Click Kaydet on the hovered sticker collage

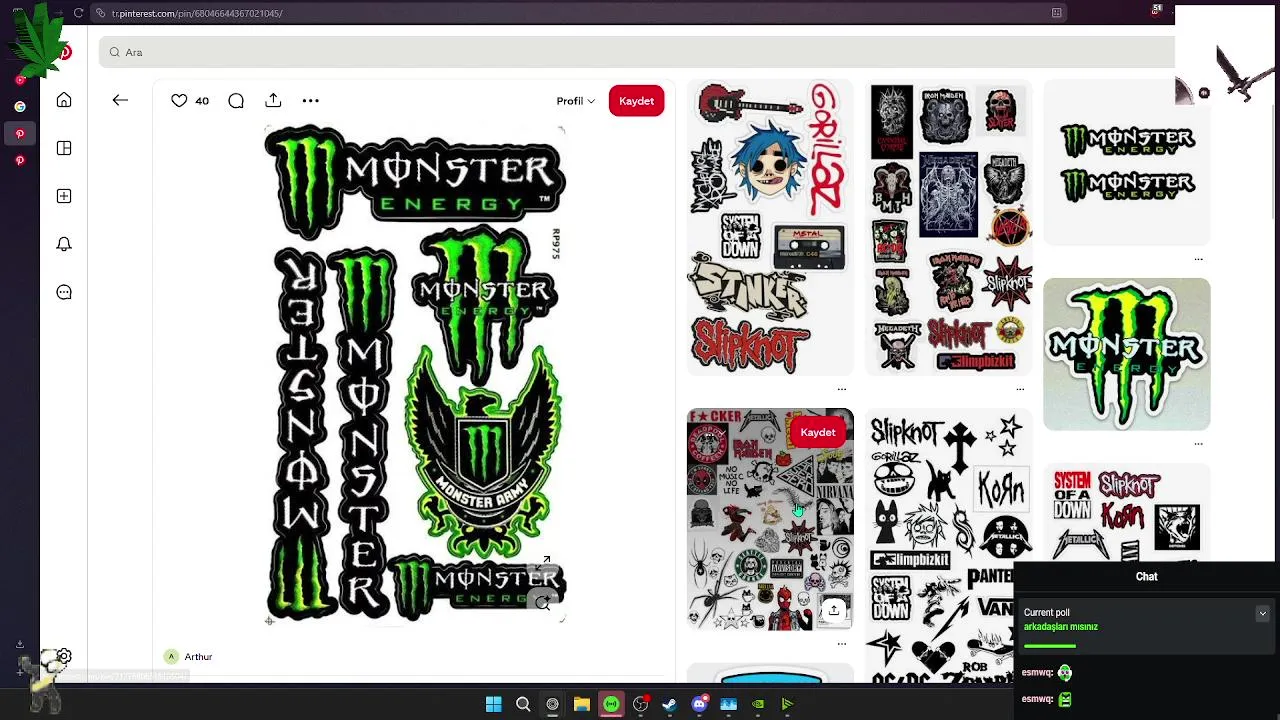[x=817, y=432]
